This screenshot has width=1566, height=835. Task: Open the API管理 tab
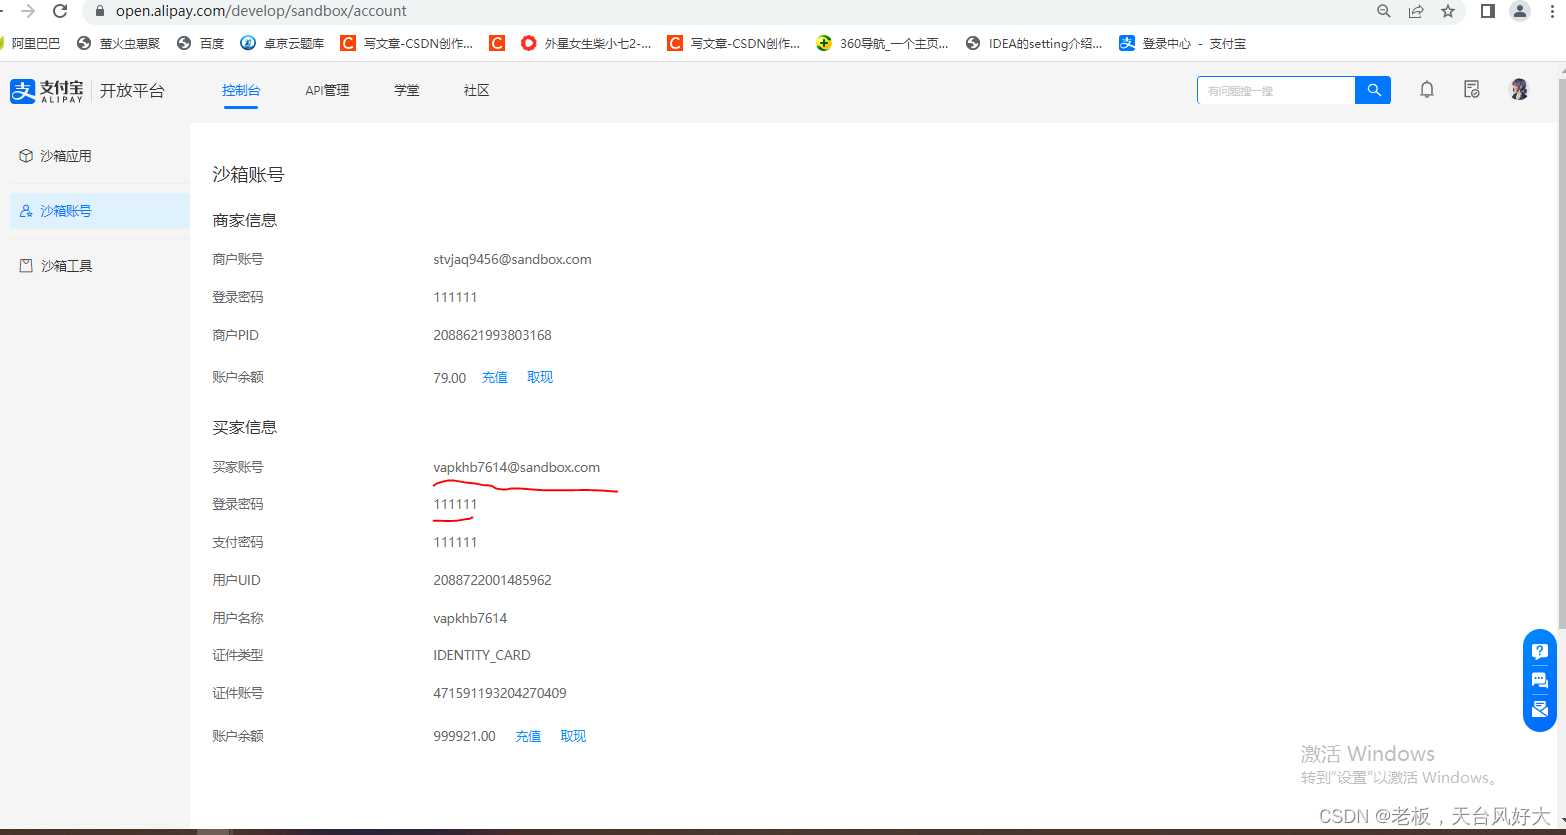coord(327,90)
